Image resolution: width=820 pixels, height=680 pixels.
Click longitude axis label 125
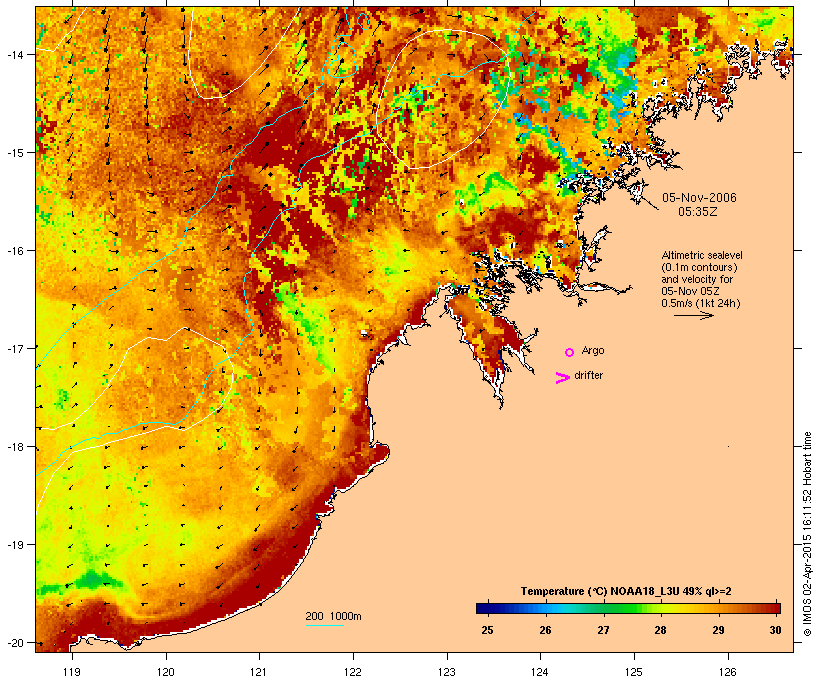[x=634, y=672]
